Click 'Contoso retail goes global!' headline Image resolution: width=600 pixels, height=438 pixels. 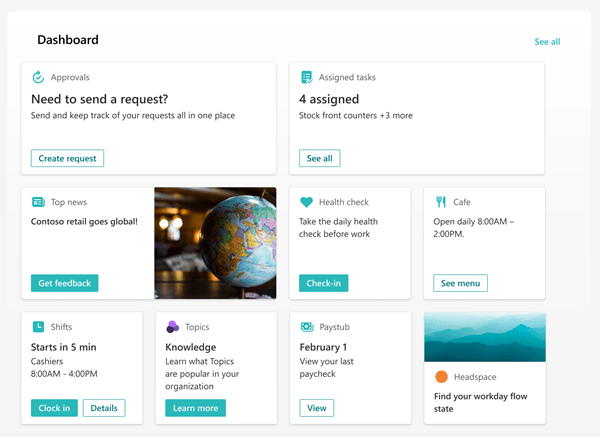[84, 221]
